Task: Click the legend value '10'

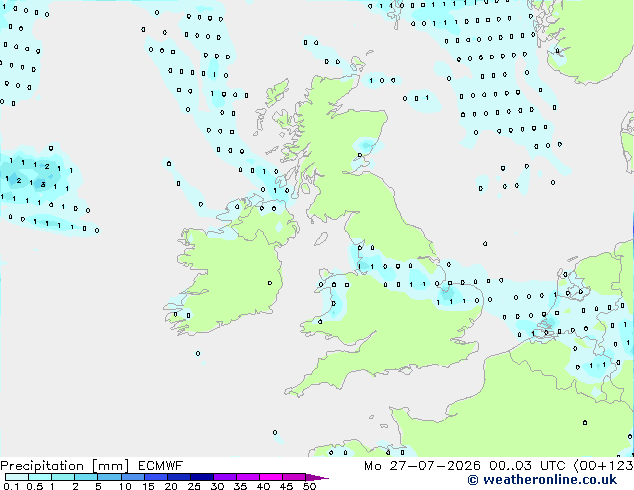Action: [125, 486]
